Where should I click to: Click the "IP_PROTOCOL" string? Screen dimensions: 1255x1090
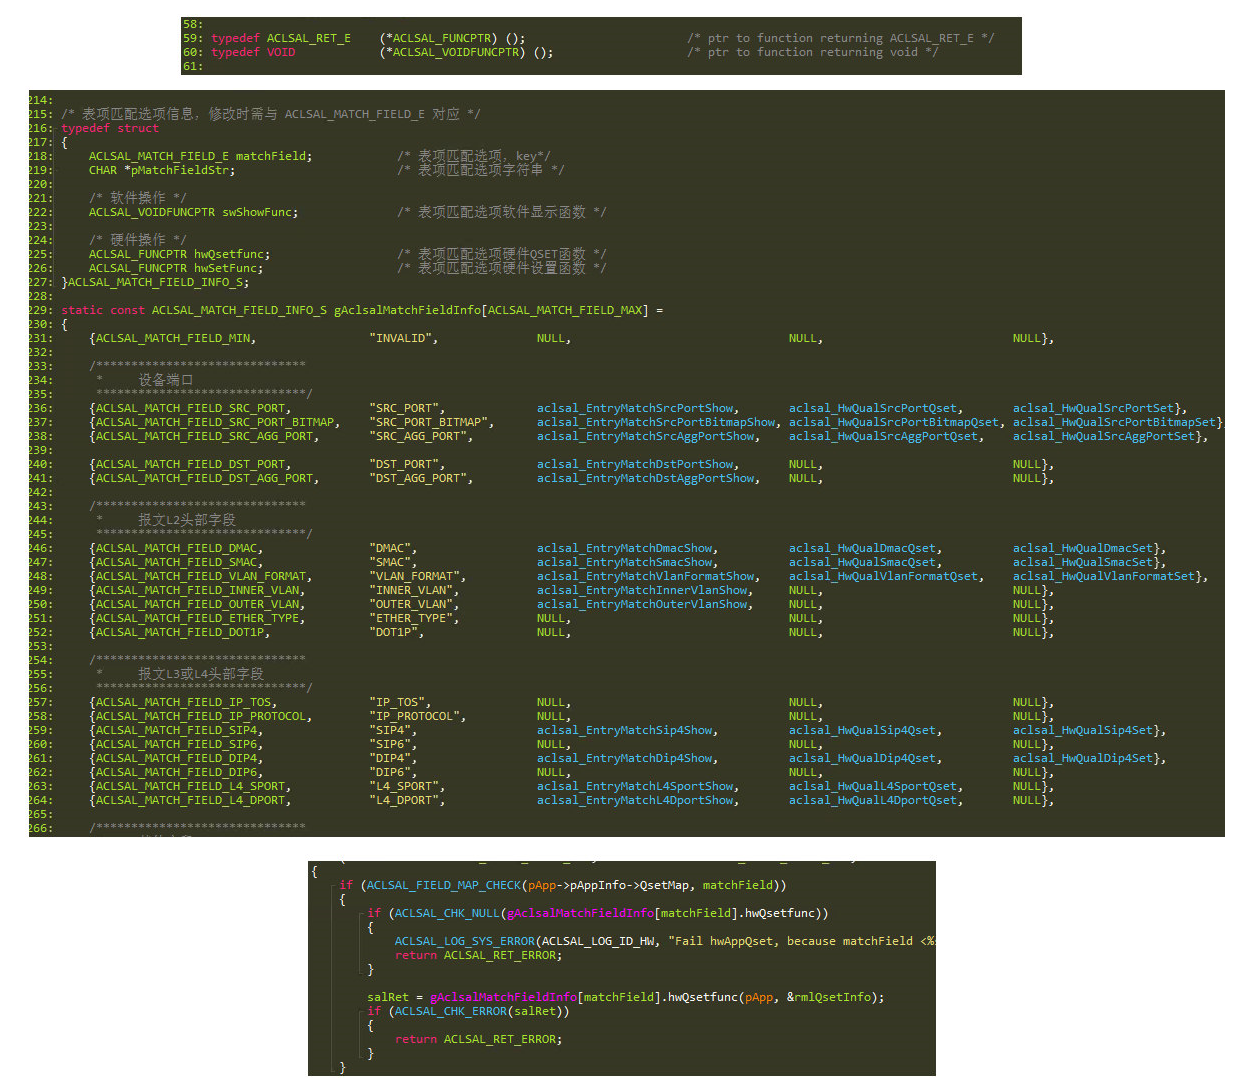point(414,716)
